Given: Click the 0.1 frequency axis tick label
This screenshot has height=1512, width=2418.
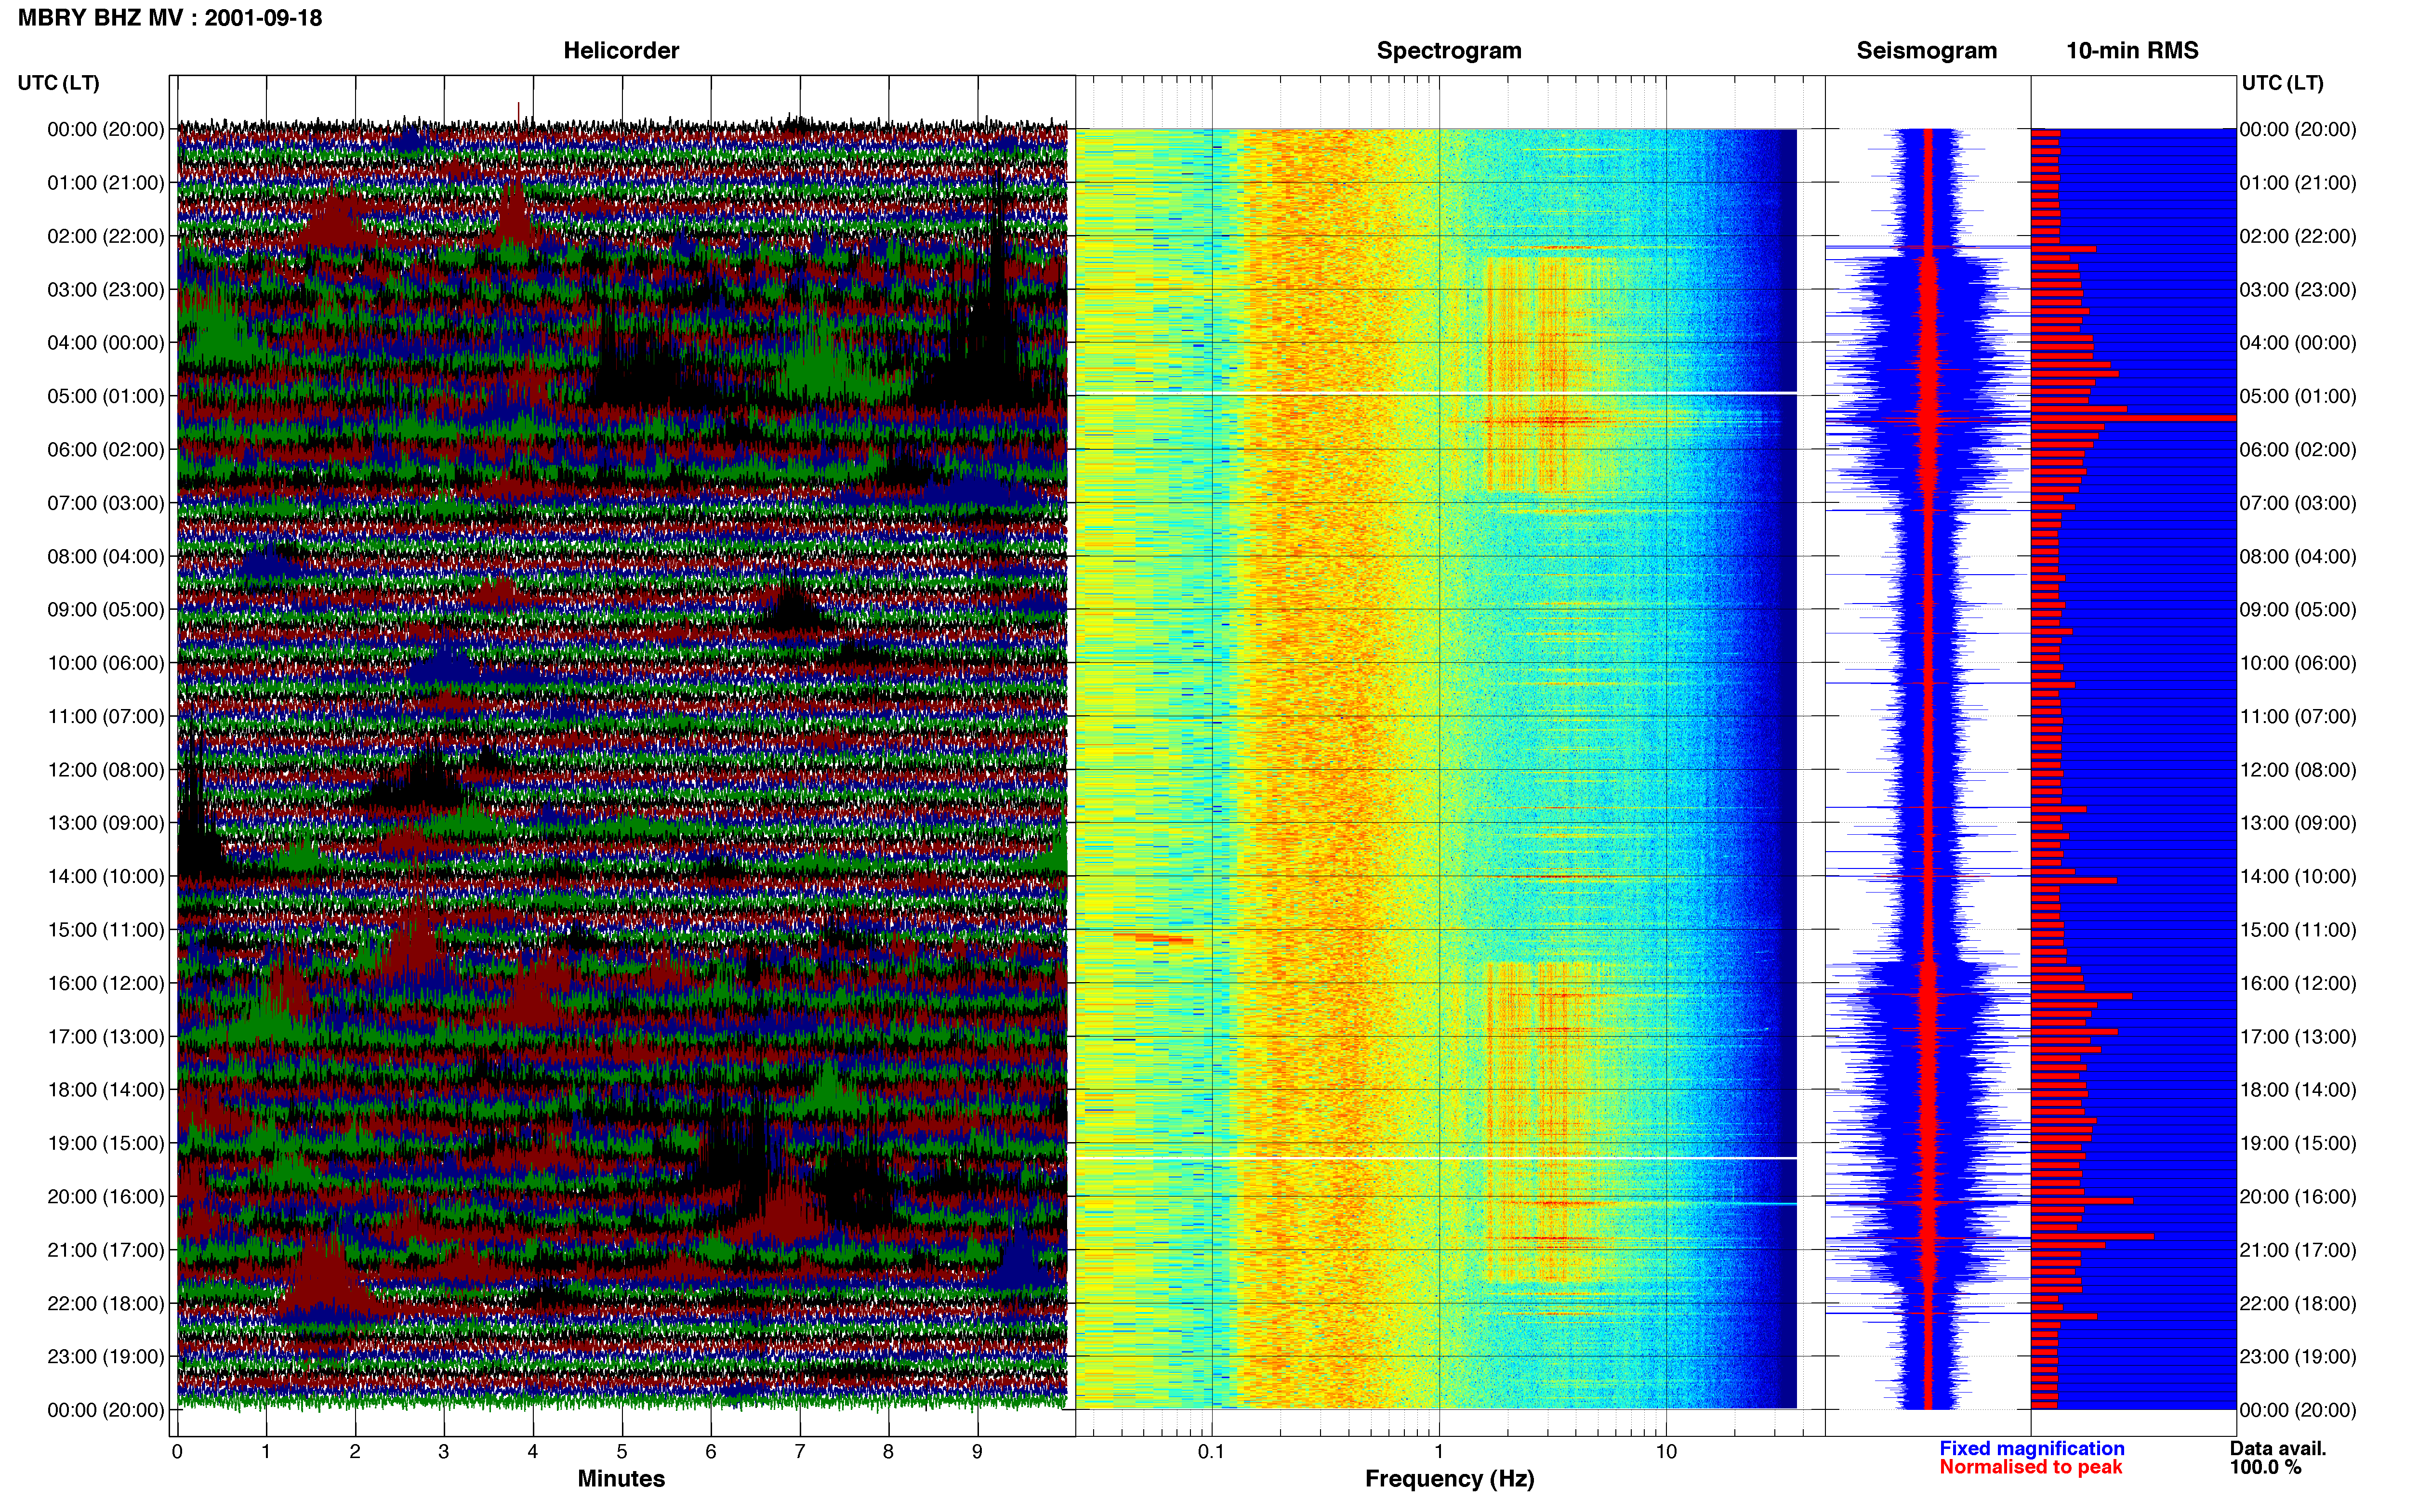Looking at the screenshot, I should pos(1211,1451).
